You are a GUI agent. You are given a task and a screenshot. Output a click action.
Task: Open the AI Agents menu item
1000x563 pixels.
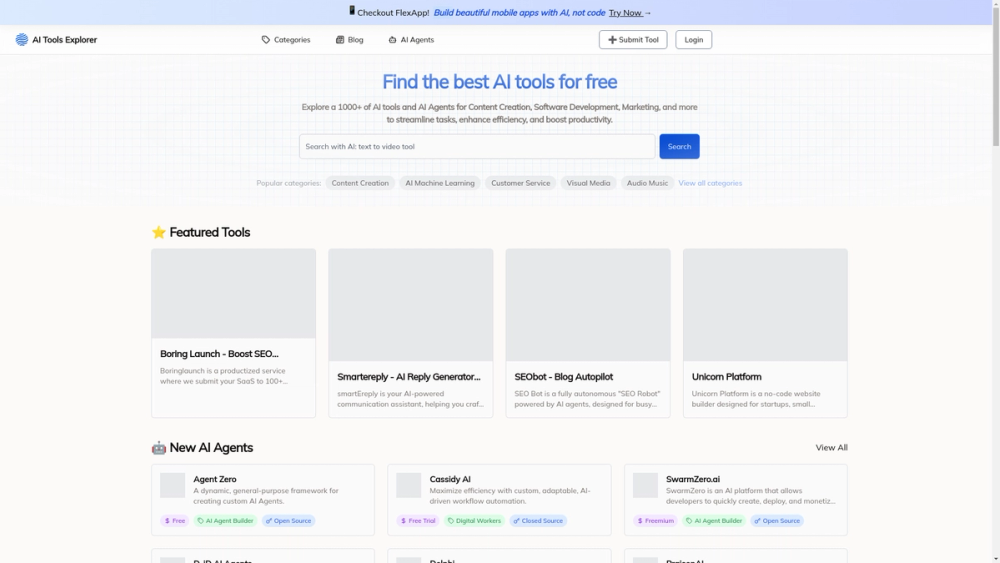[411, 40]
